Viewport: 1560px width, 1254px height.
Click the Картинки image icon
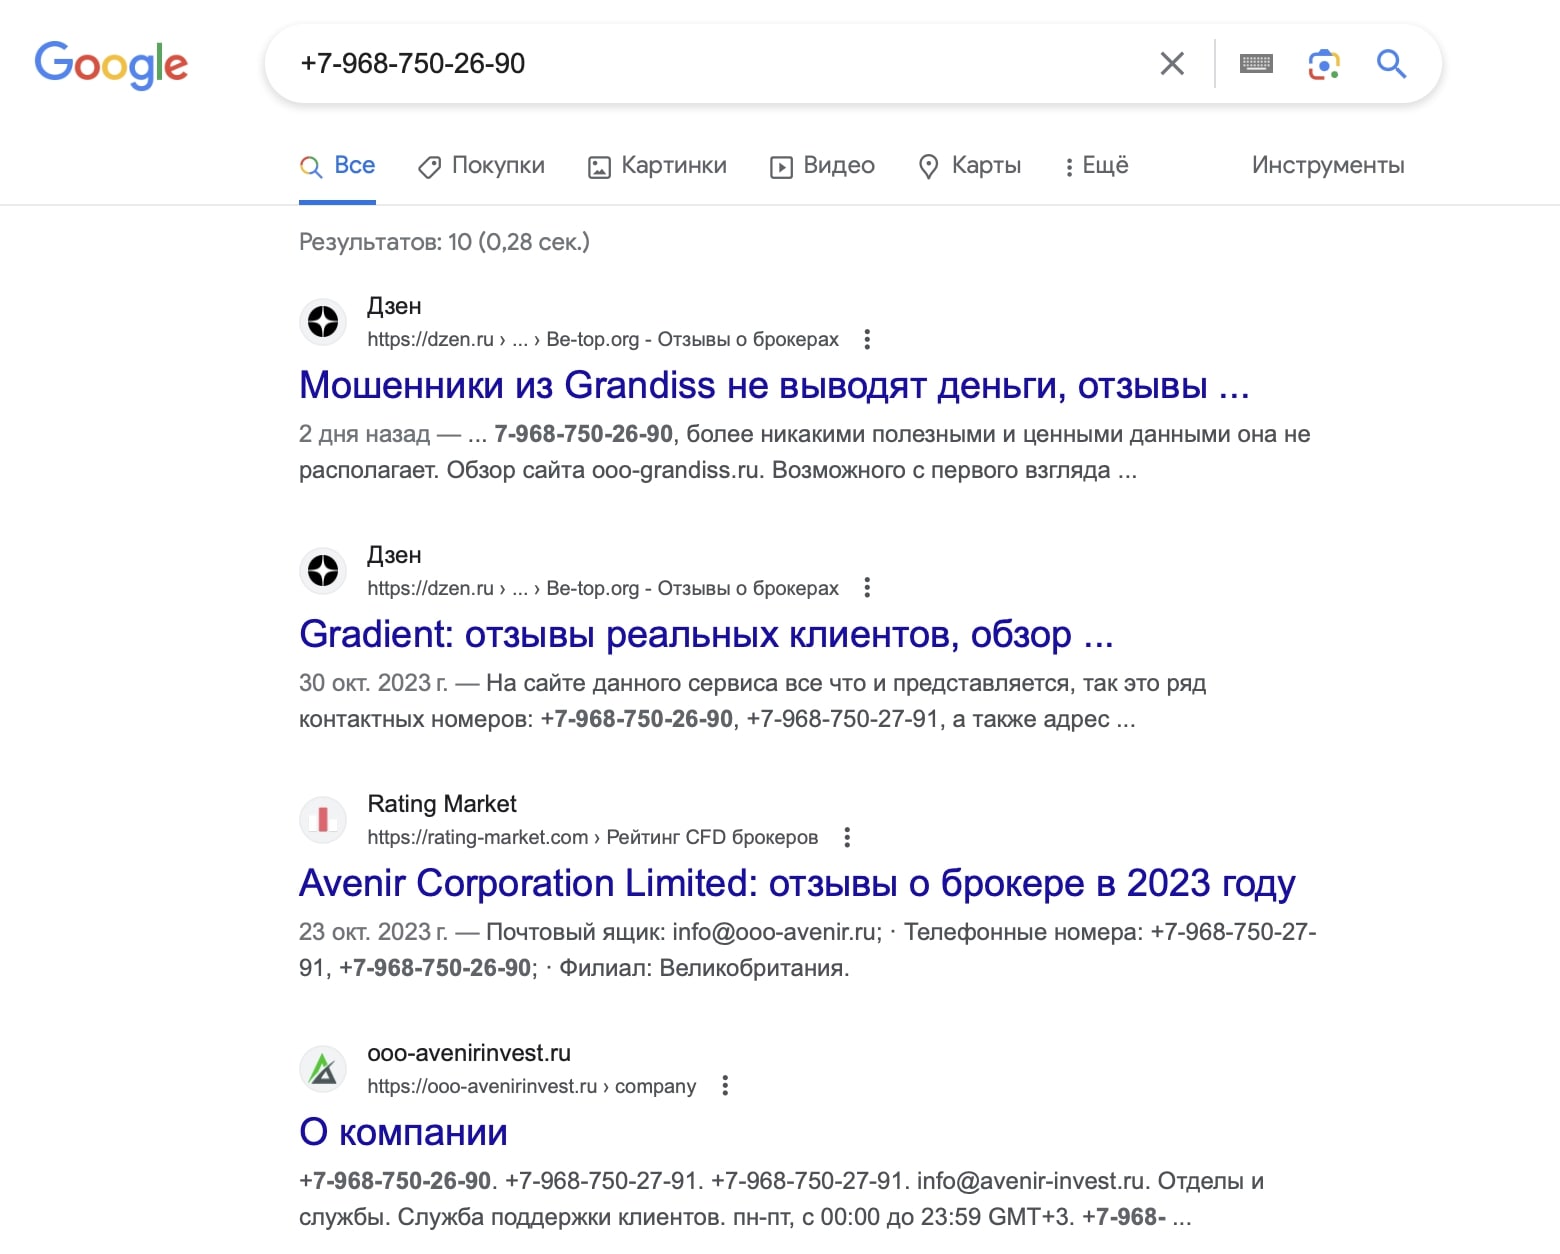tap(599, 167)
